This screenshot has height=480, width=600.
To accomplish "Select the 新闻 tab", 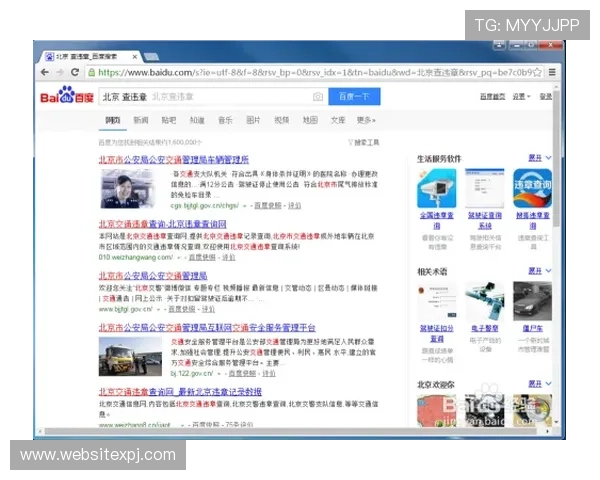I will click(141, 120).
